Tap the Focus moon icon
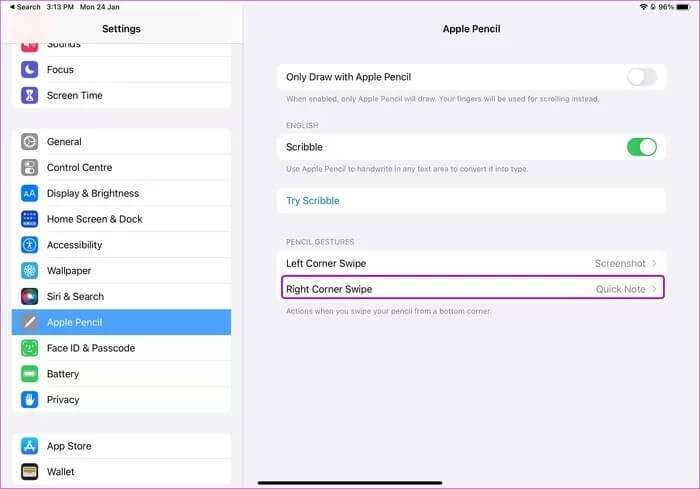Screen dimensions: 700x489 click(29, 70)
